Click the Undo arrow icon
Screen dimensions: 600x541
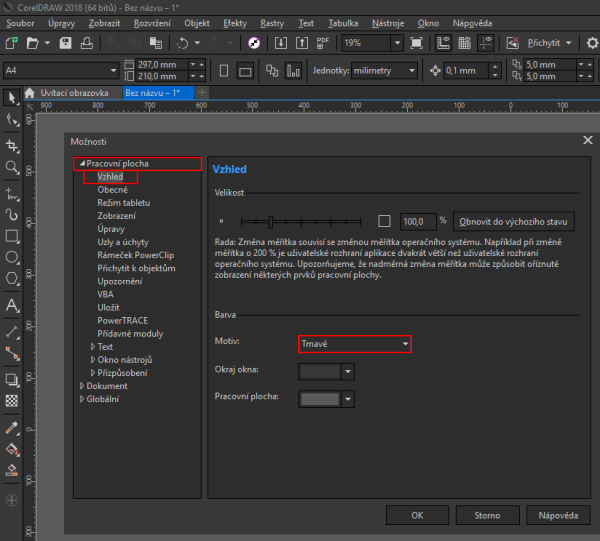[x=183, y=43]
